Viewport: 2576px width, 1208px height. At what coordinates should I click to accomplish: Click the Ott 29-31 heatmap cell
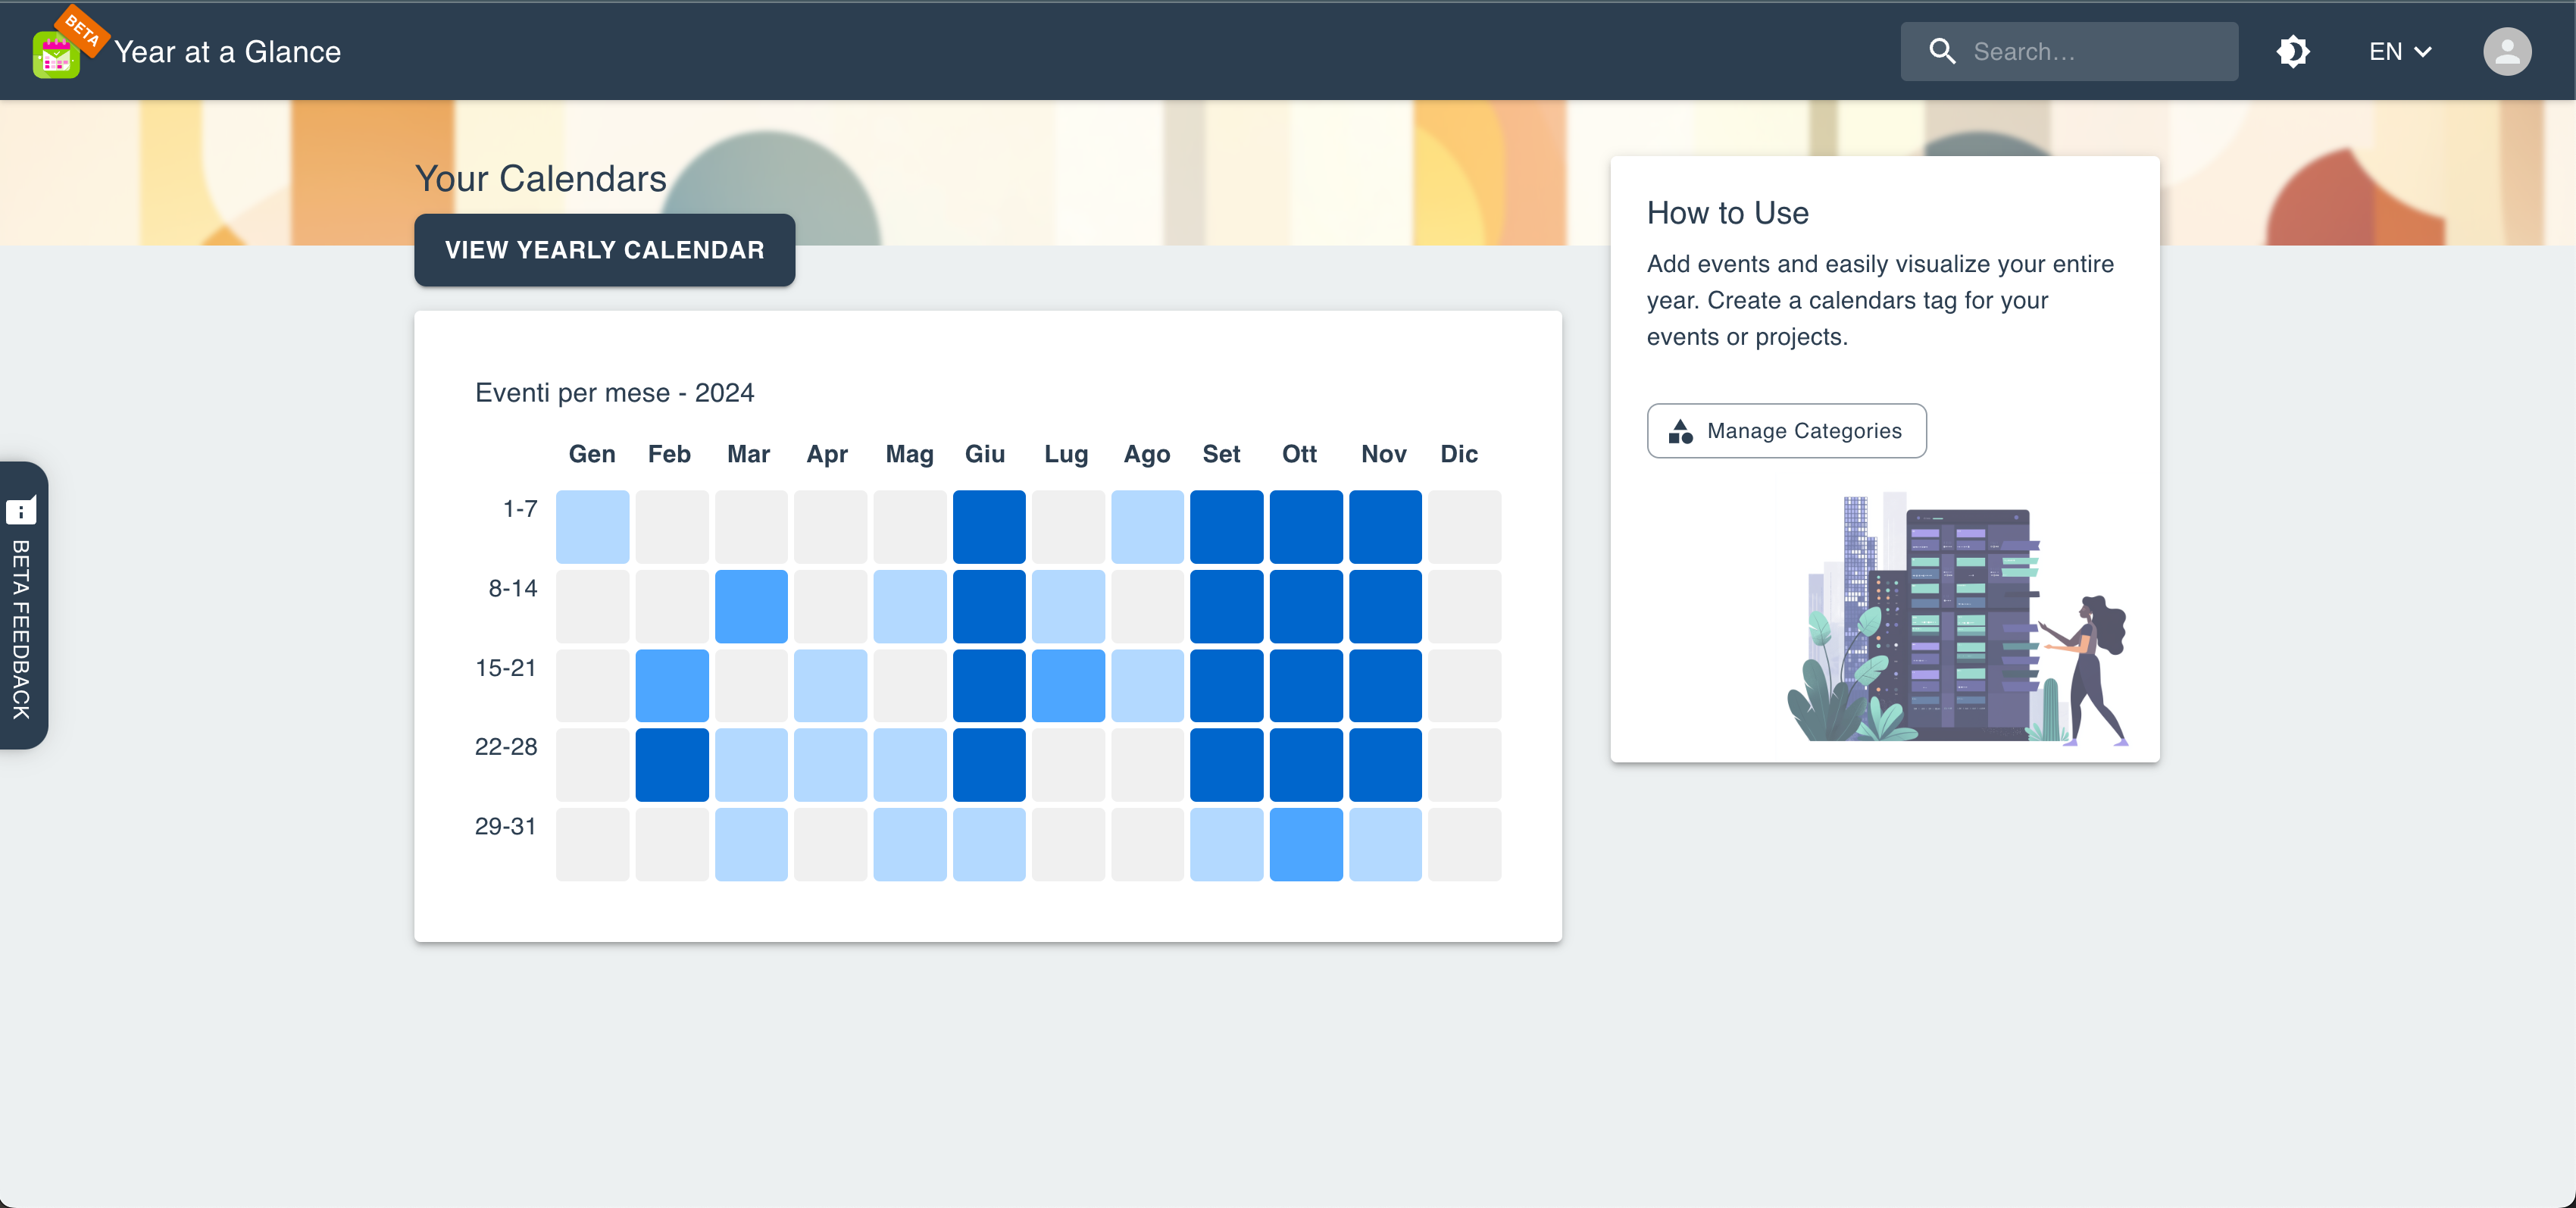pos(1305,844)
